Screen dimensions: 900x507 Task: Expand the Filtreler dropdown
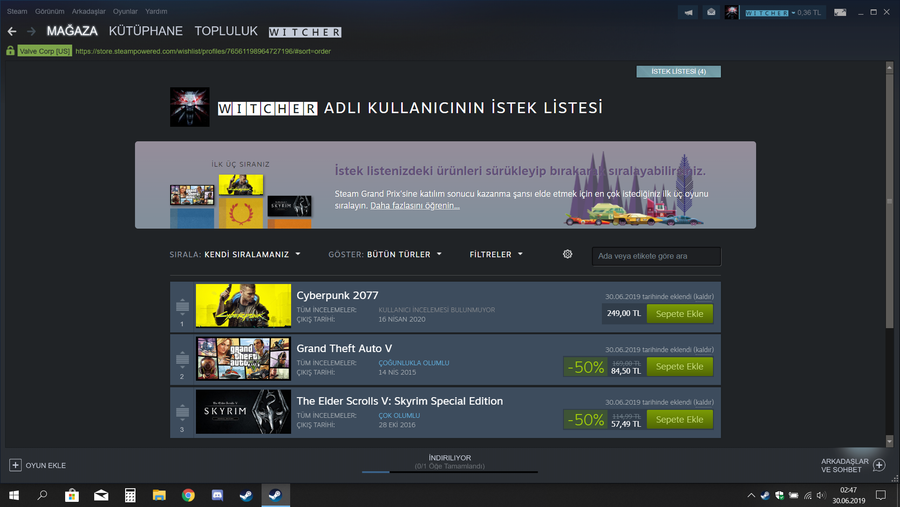point(496,254)
